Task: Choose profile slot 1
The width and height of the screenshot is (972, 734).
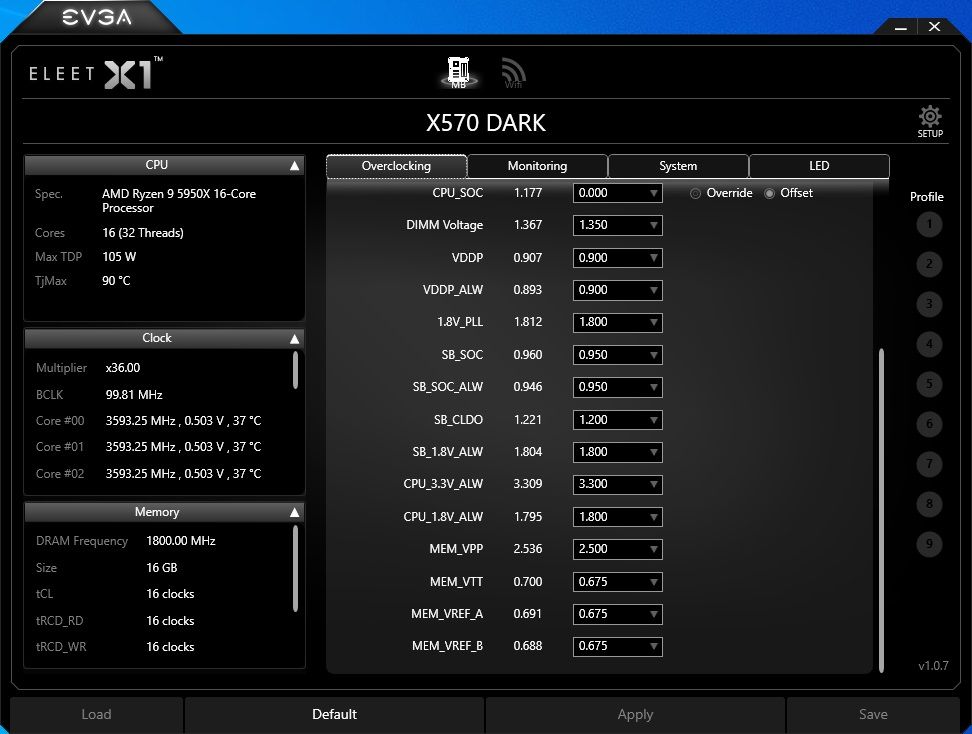Action: (929, 224)
